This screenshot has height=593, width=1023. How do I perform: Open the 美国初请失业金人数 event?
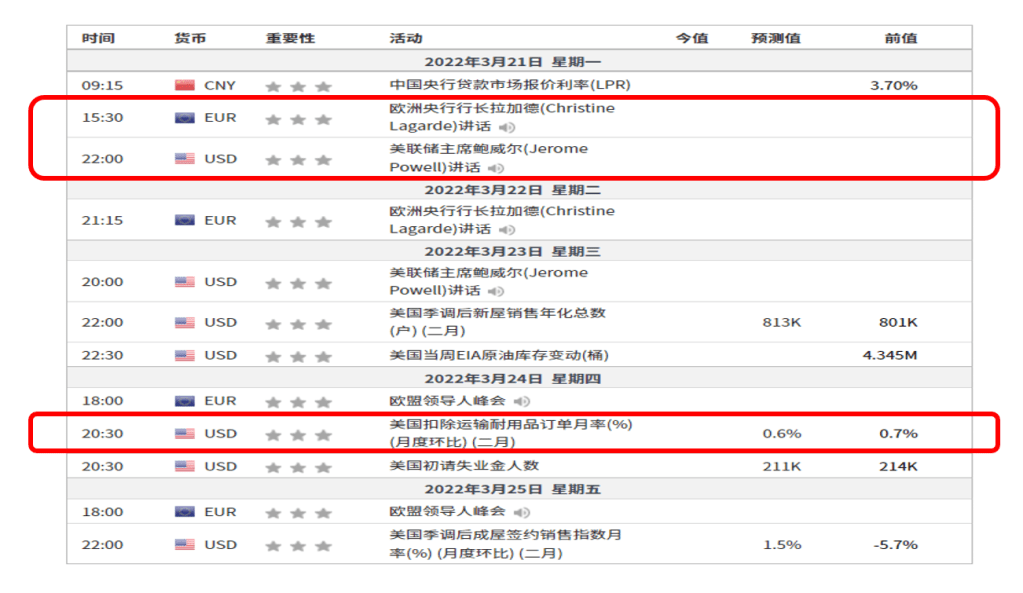coord(464,466)
